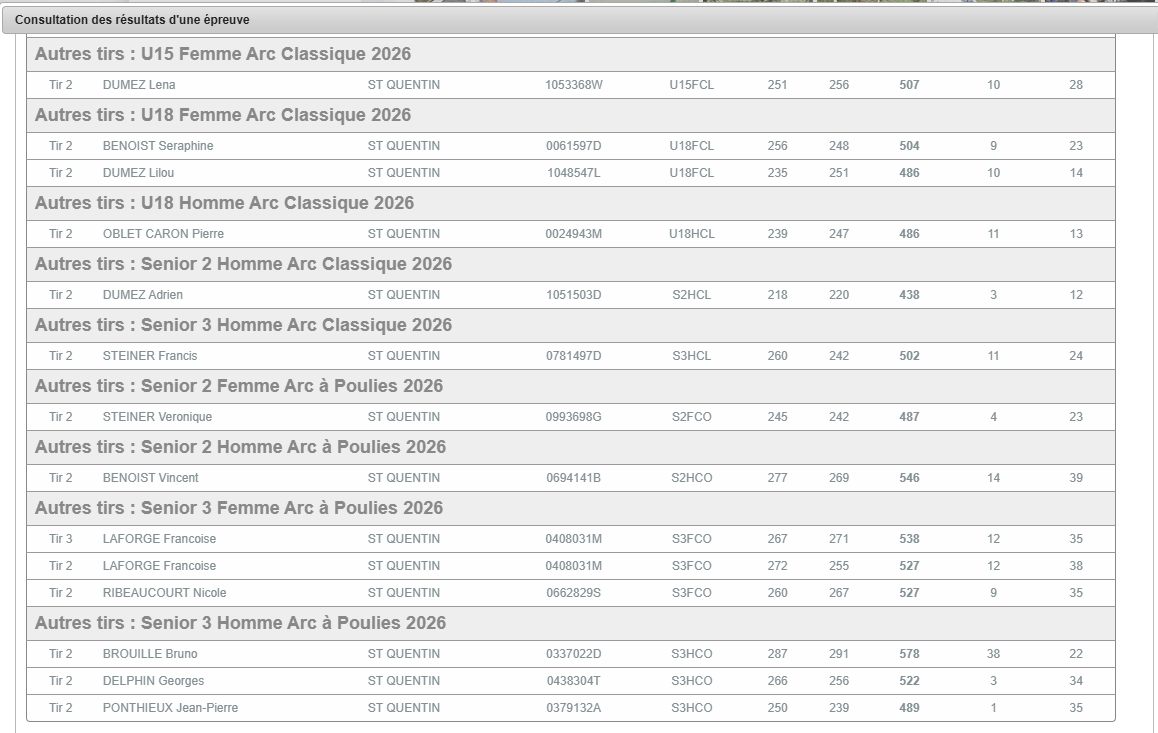
Task: Click STEINER Veronique's name
Action: tap(157, 417)
